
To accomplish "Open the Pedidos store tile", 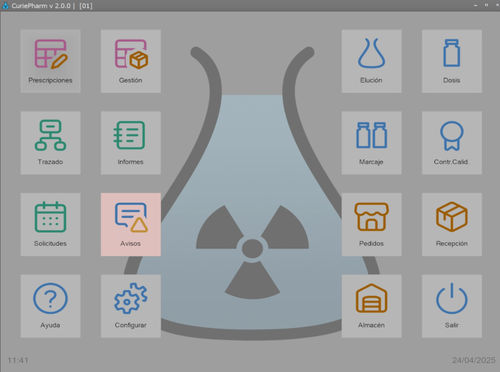I will coord(371,224).
